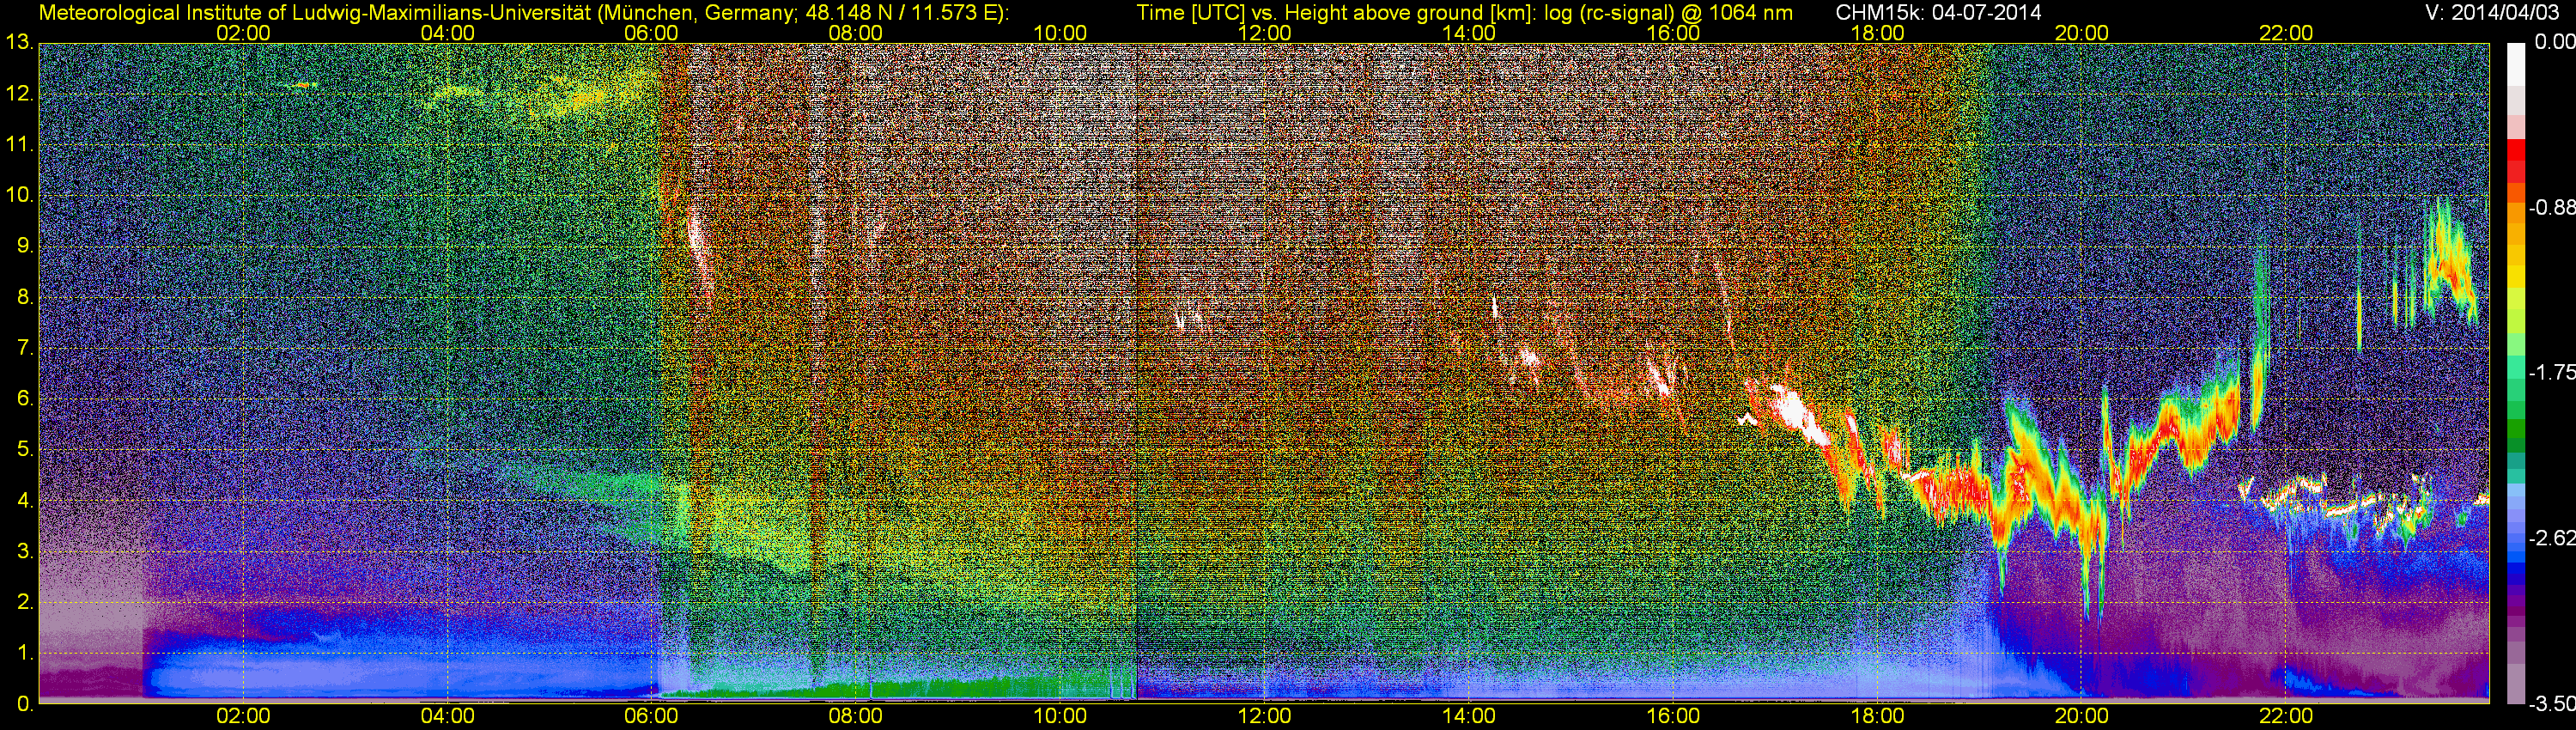This screenshot has width=2576, height=730.
Task: Click the '0.00' color scale value
Action: (x=2554, y=43)
